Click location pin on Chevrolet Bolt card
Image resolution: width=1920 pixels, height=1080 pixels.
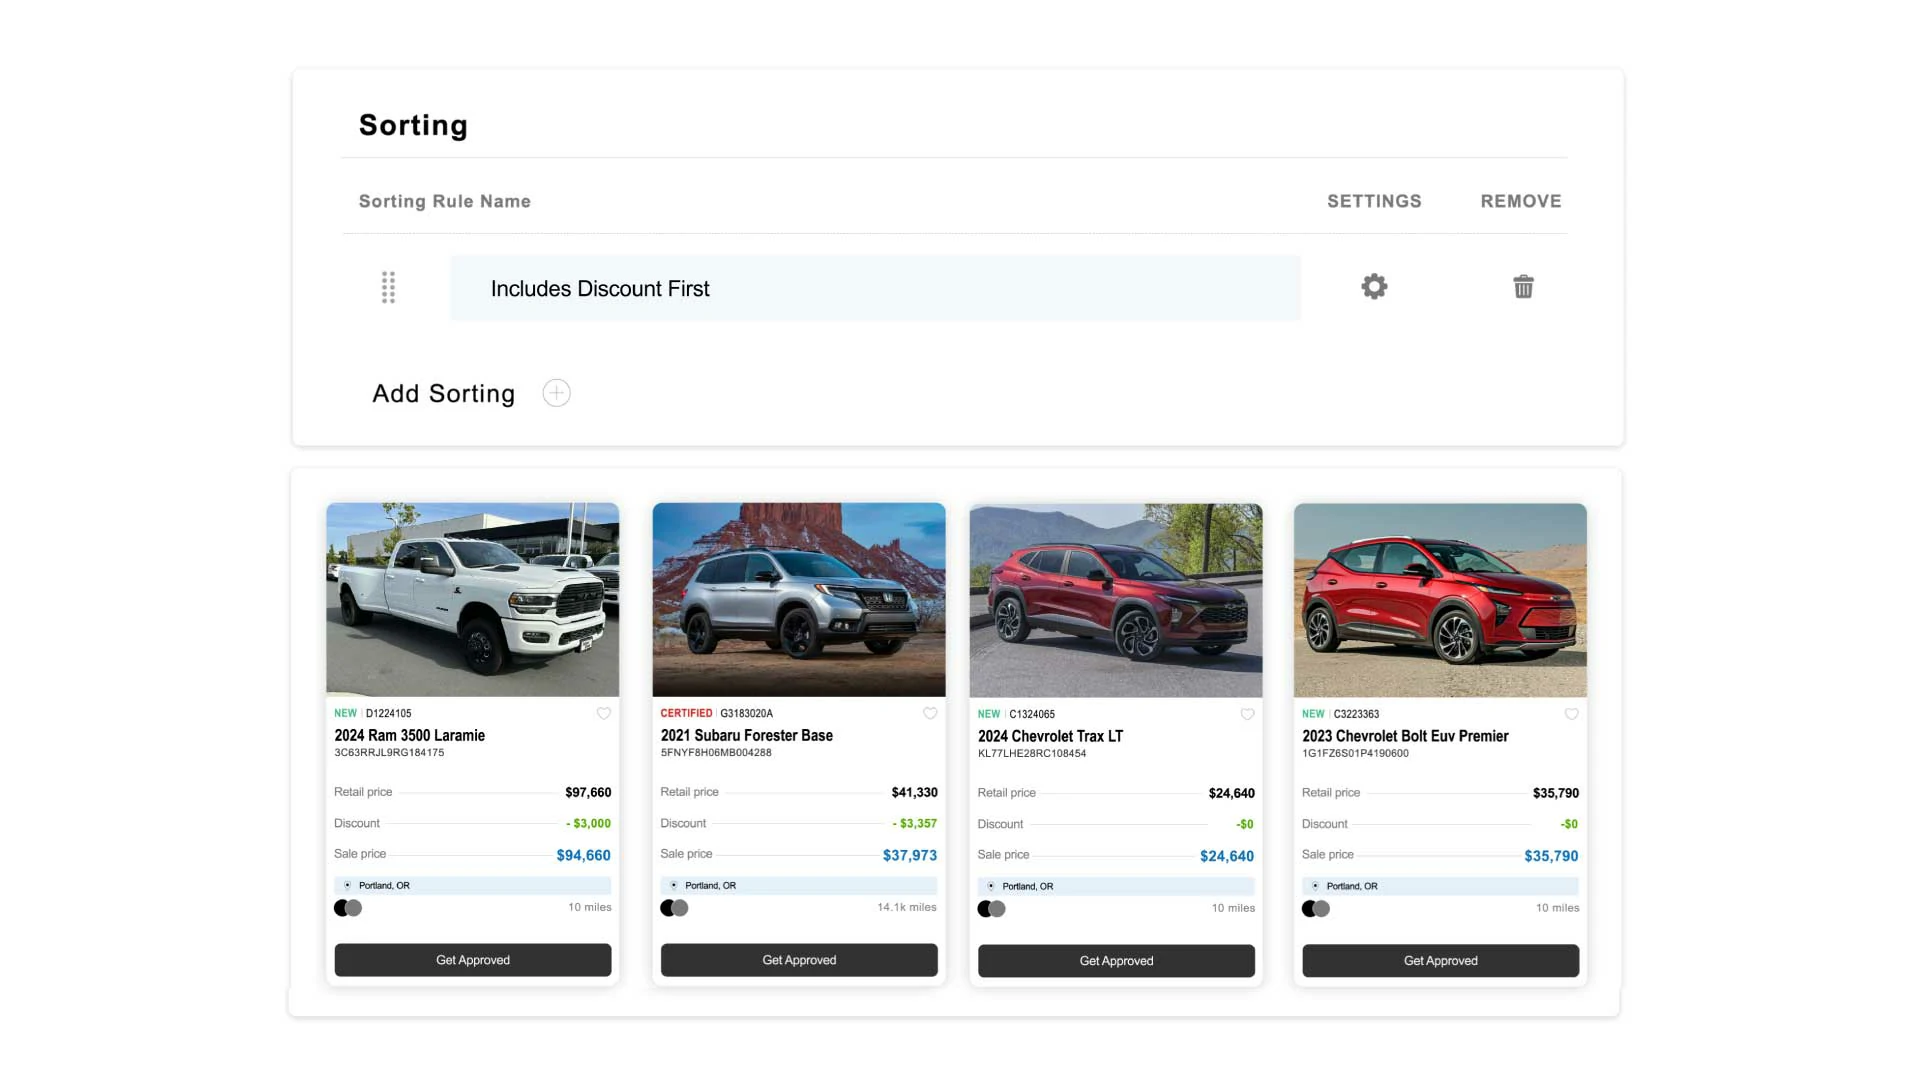tap(1314, 886)
